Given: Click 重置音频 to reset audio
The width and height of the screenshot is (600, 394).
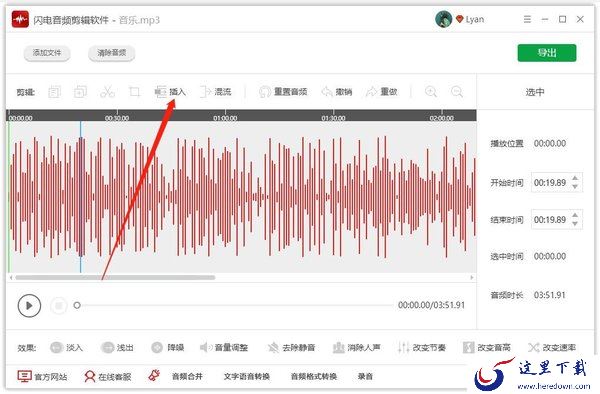Looking at the screenshot, I should coord(283,92).
